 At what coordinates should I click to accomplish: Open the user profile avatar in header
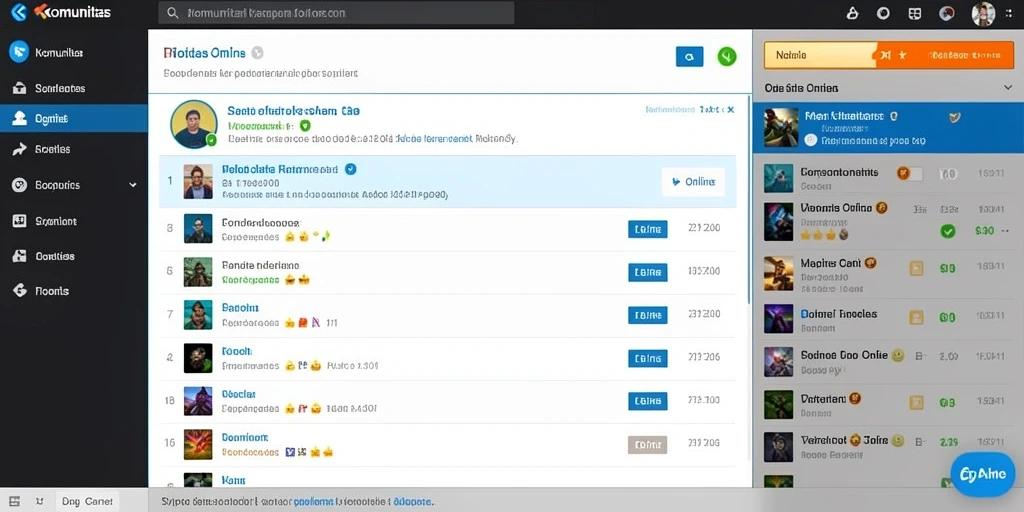click(983, 13)
